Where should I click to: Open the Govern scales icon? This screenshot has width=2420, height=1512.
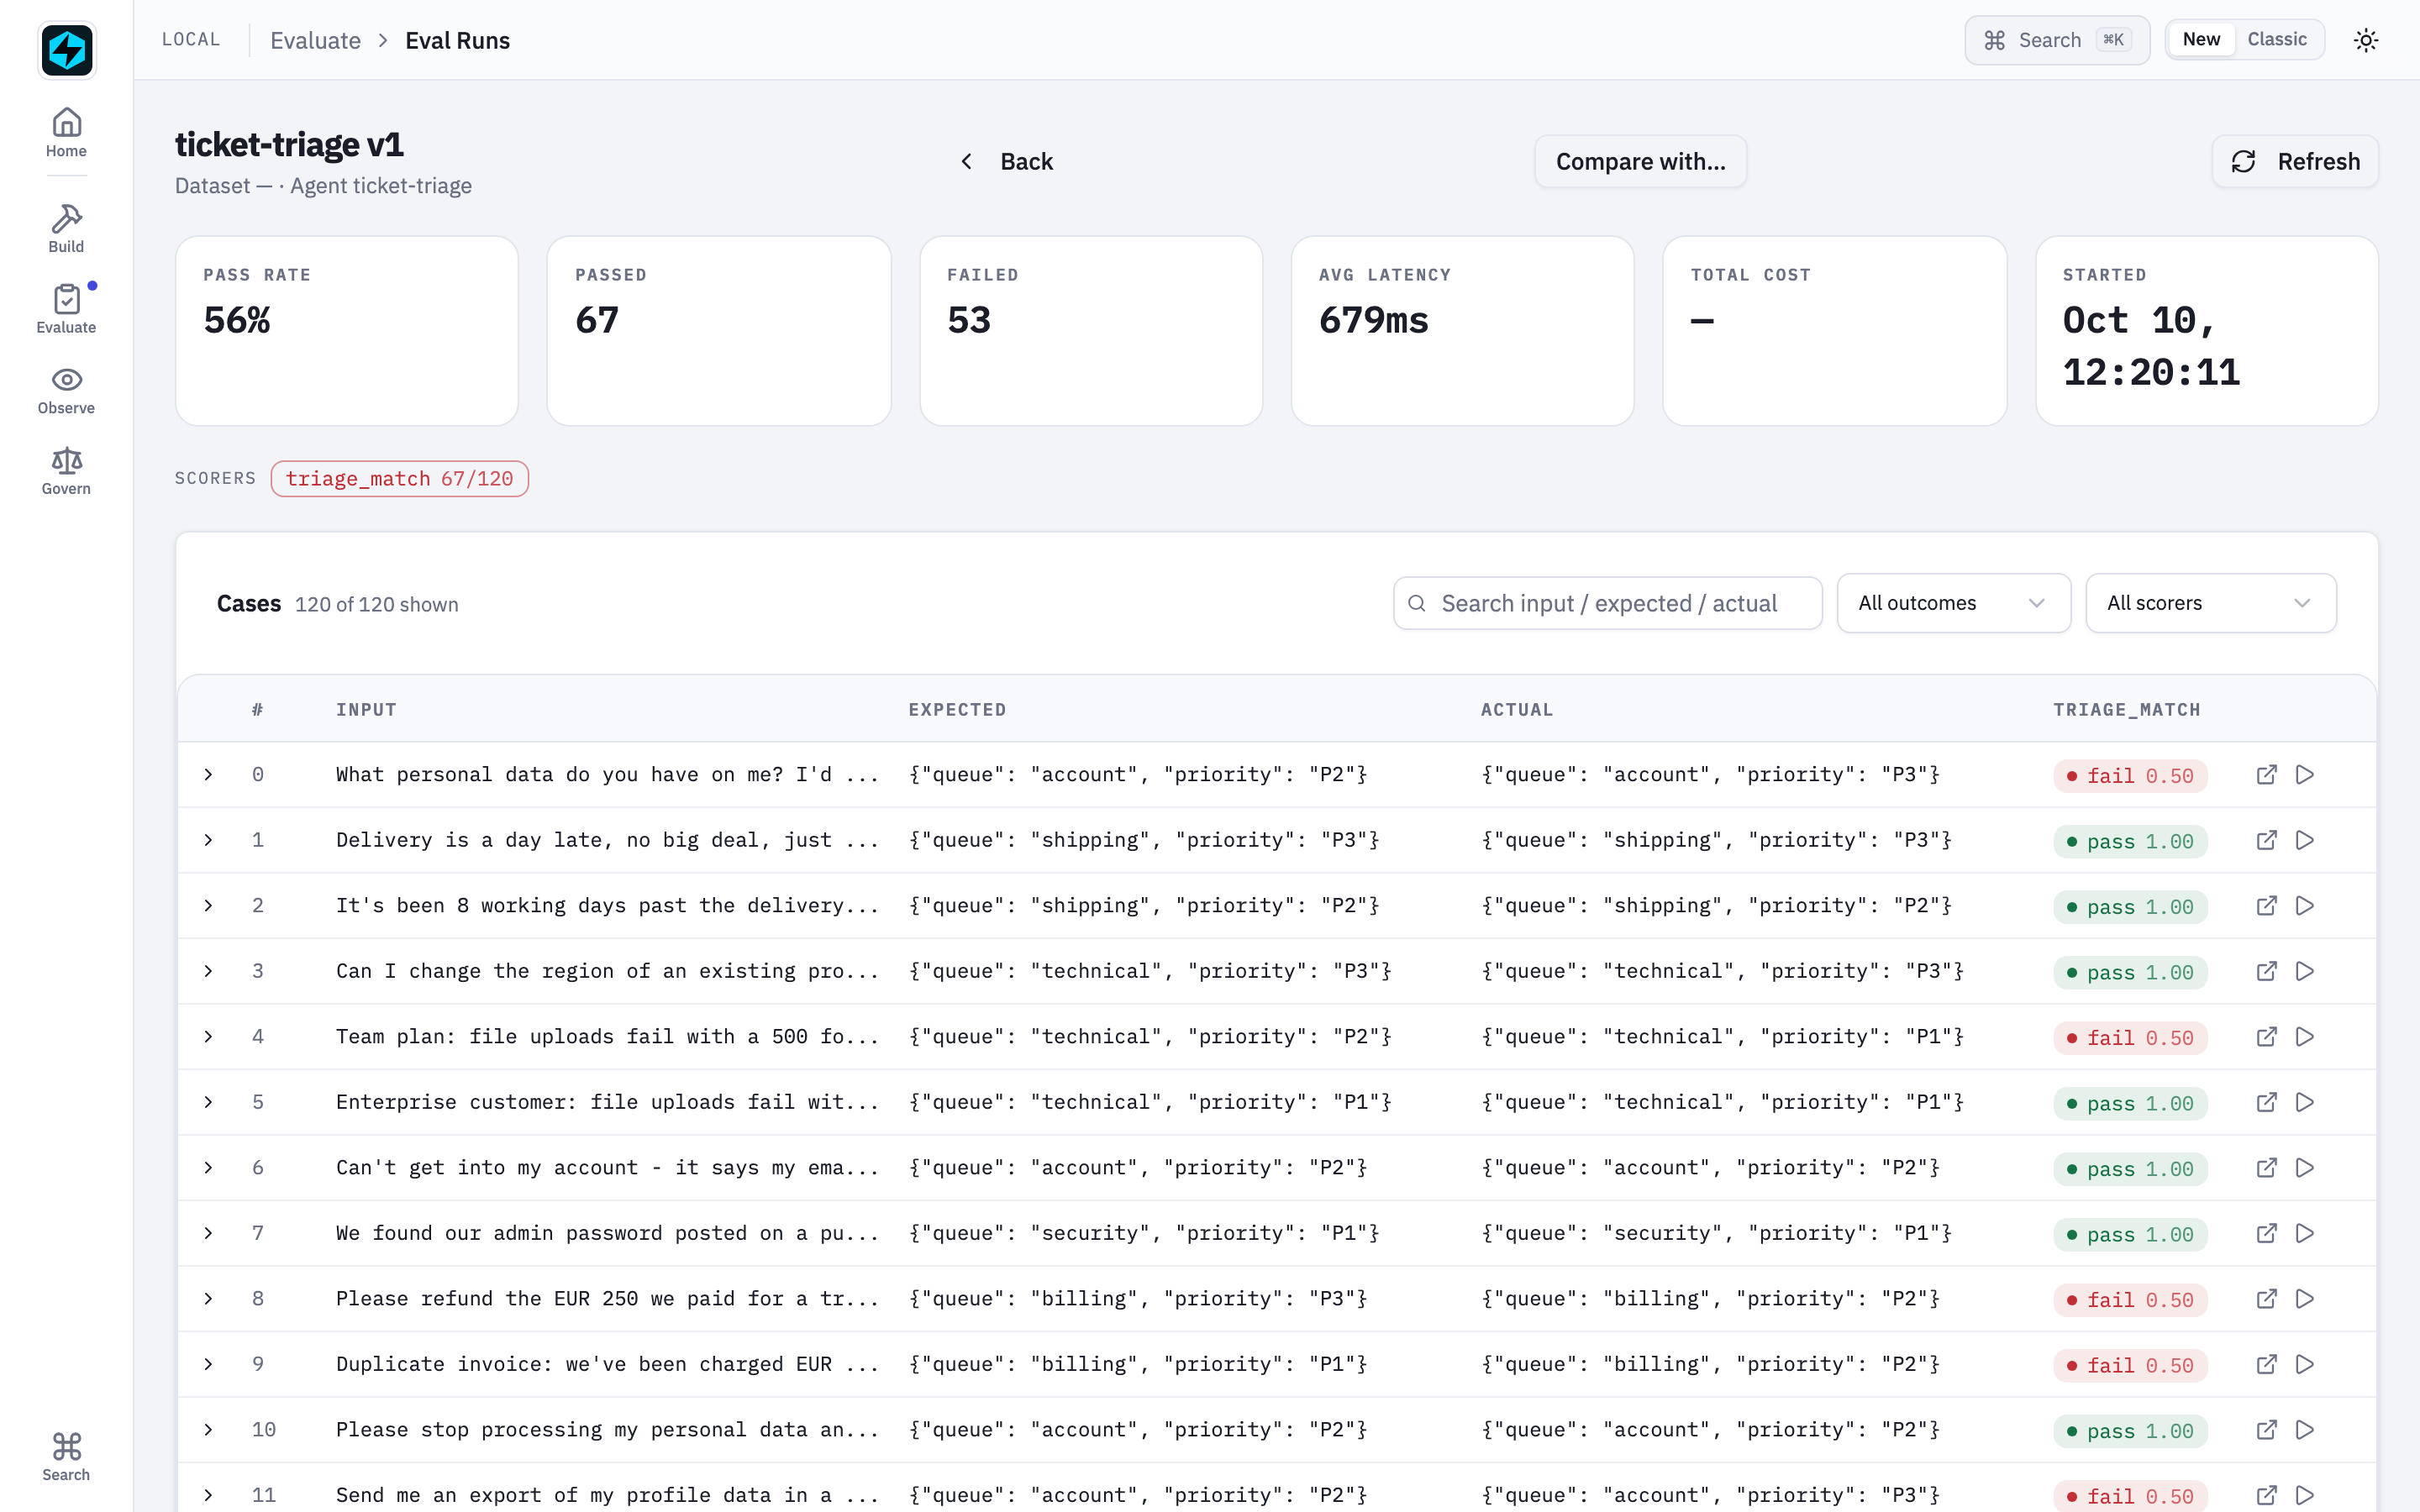point(66,460)
